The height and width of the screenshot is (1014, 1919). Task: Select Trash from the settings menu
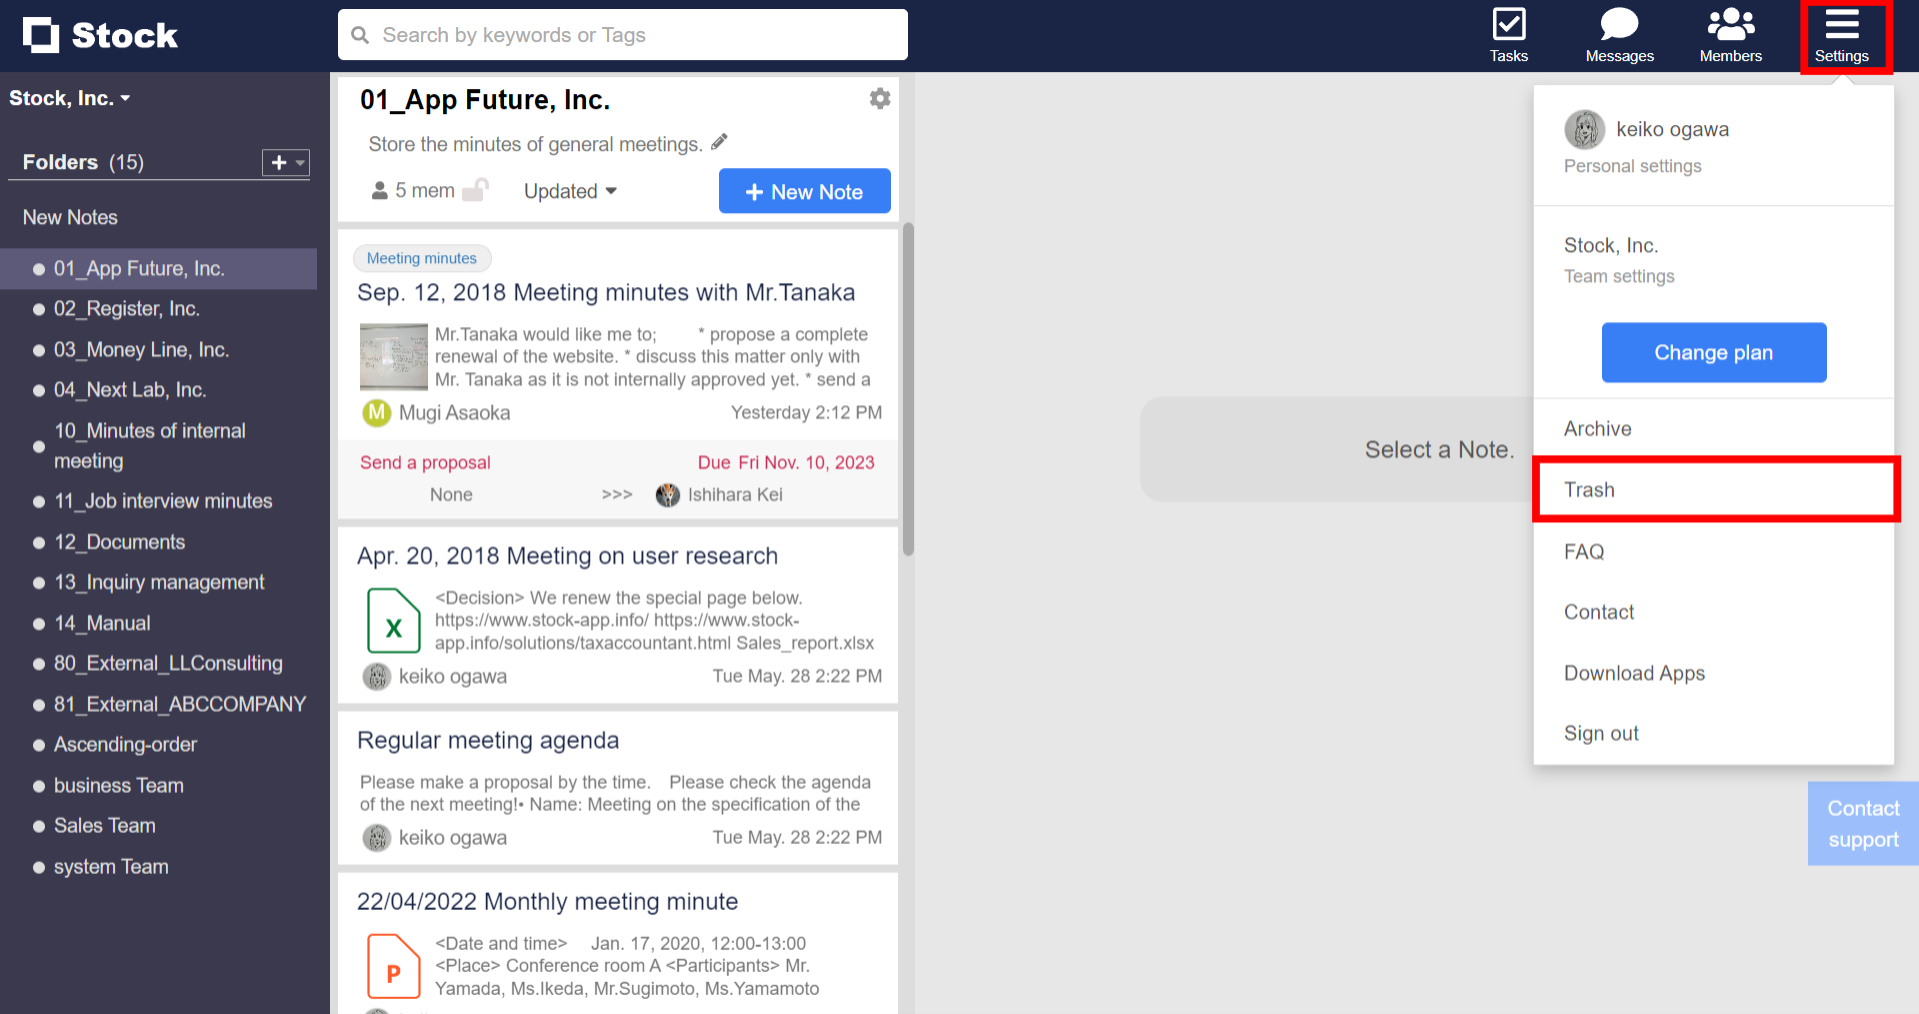click(x=1590, y=489)
